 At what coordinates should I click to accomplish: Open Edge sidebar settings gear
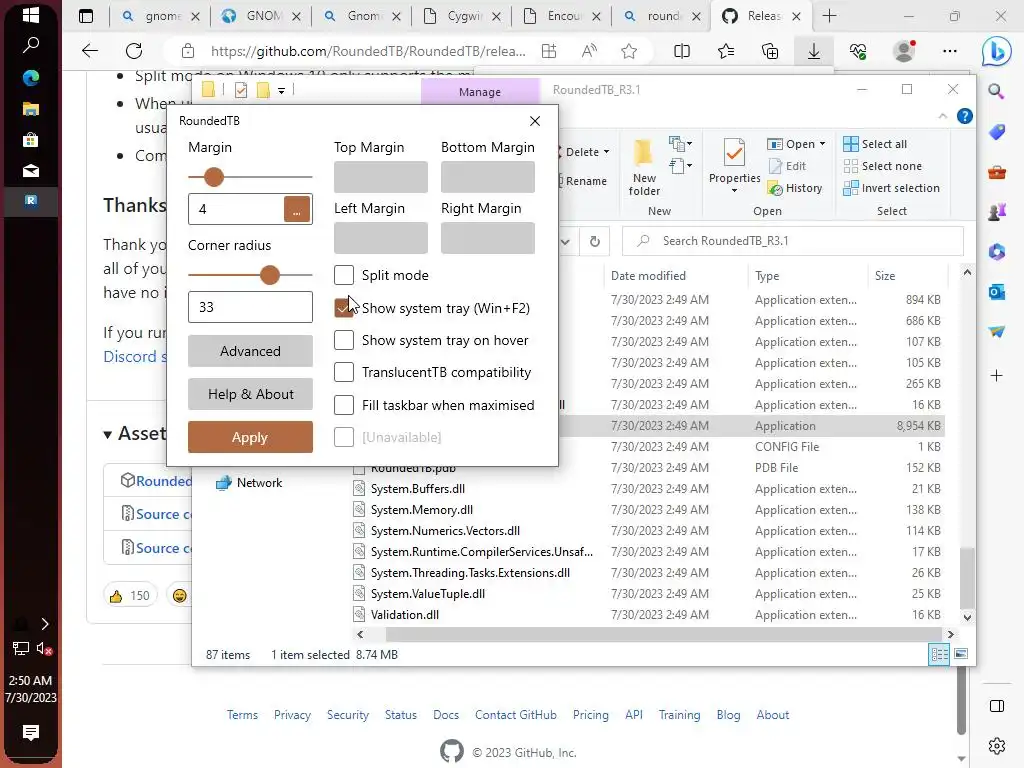997,745
